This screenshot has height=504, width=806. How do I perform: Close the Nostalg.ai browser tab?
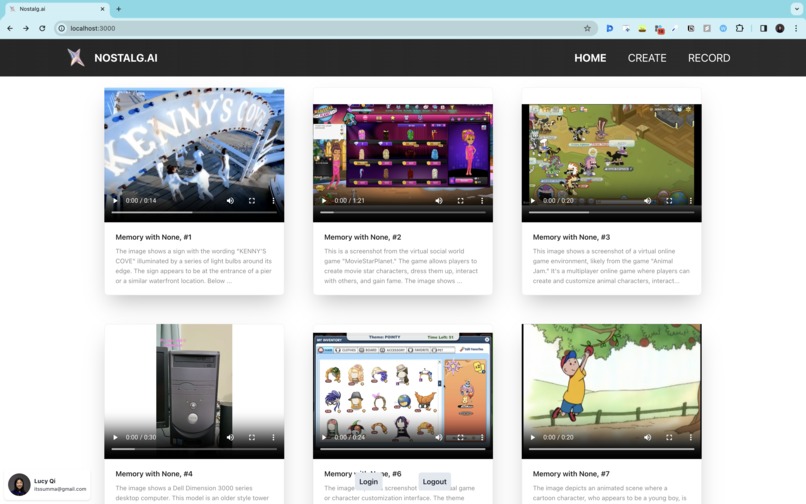coord(102,9)
